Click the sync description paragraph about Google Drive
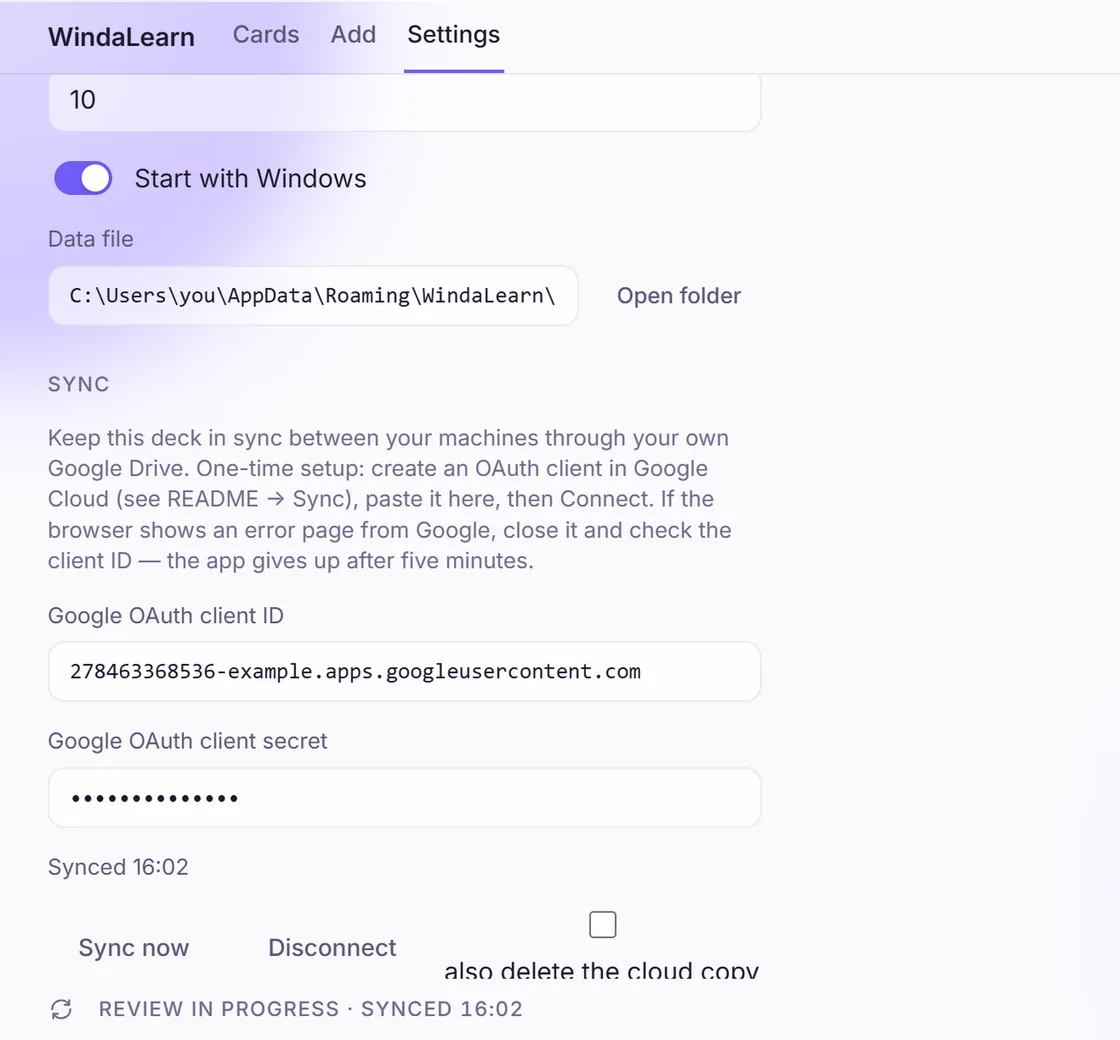Image resolution: width=1120 pixels, height=1040 pixels. coord(390,499)
